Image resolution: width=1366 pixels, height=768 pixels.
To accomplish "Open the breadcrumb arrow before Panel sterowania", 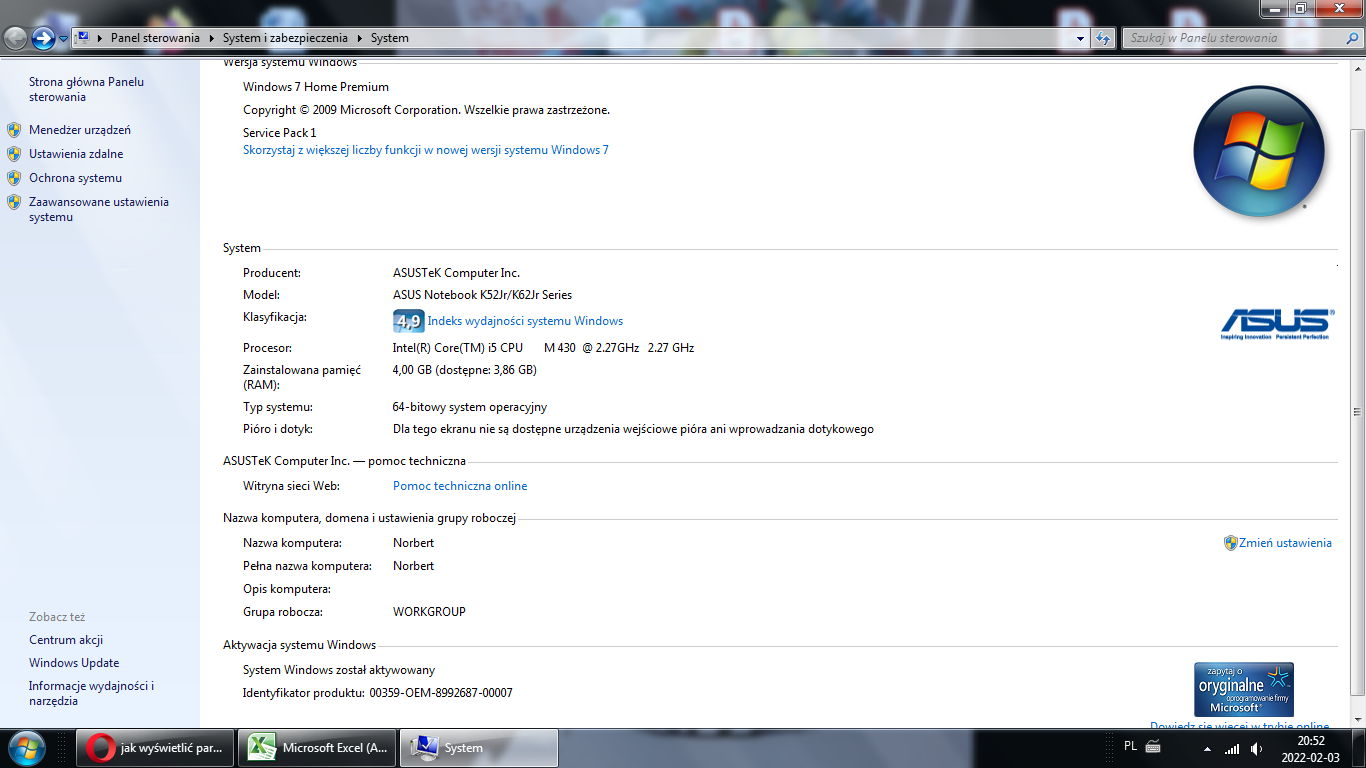I will coord(99,38).
